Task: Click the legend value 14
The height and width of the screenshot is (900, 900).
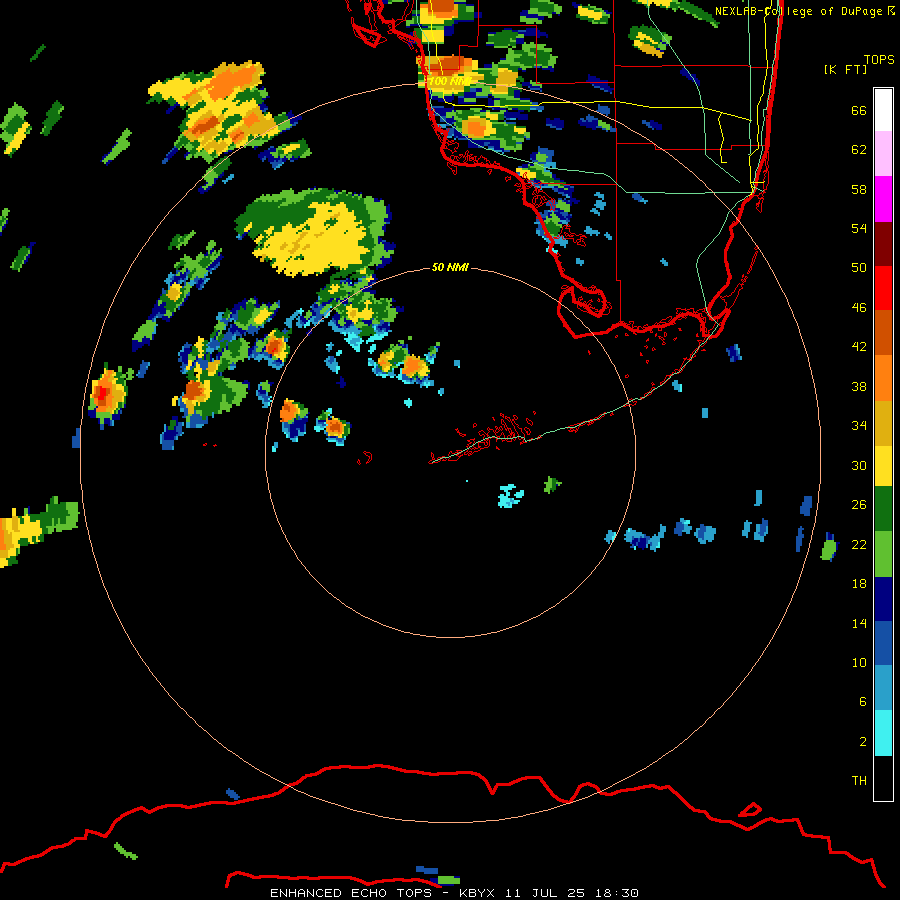Action: coord(859,623)
